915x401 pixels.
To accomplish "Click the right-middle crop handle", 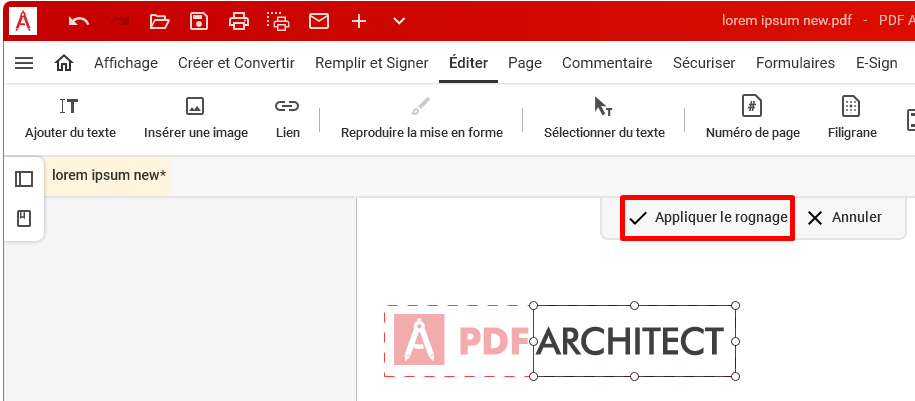I will [735, 341].
